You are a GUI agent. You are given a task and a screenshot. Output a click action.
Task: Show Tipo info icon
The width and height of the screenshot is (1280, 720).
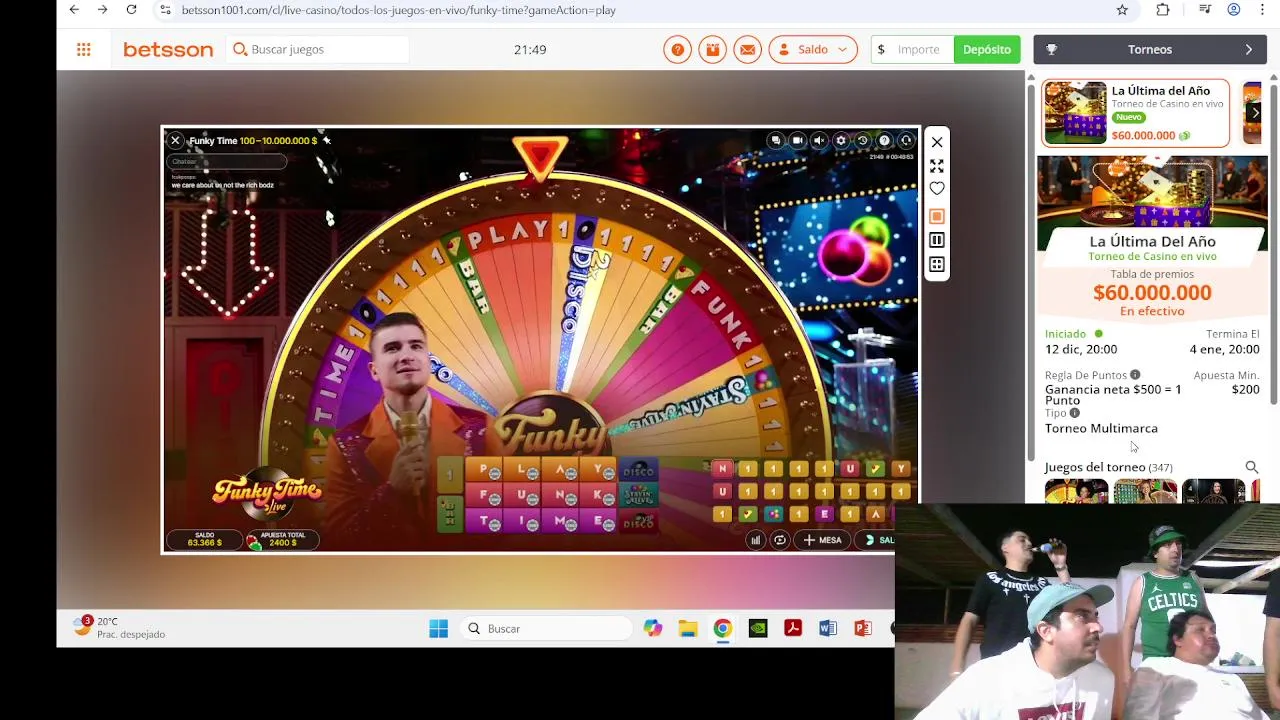coord(1075,413)
